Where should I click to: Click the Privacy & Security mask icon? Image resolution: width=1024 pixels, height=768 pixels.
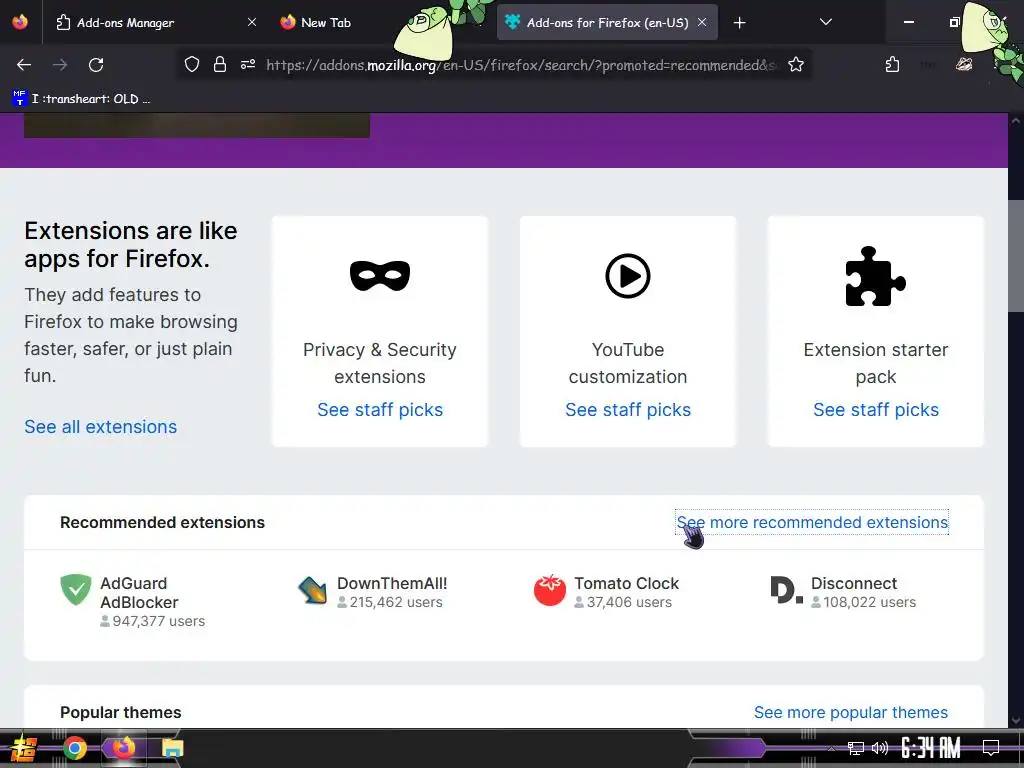[380, 276]
